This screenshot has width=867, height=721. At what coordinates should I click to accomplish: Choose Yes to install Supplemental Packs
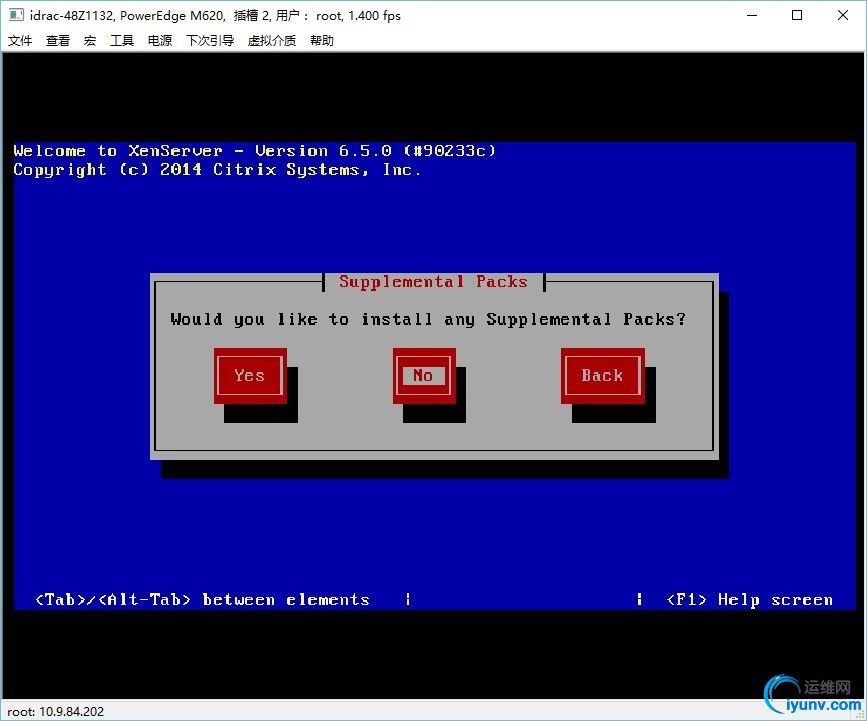pyautogui.click(x=250, y=375)
